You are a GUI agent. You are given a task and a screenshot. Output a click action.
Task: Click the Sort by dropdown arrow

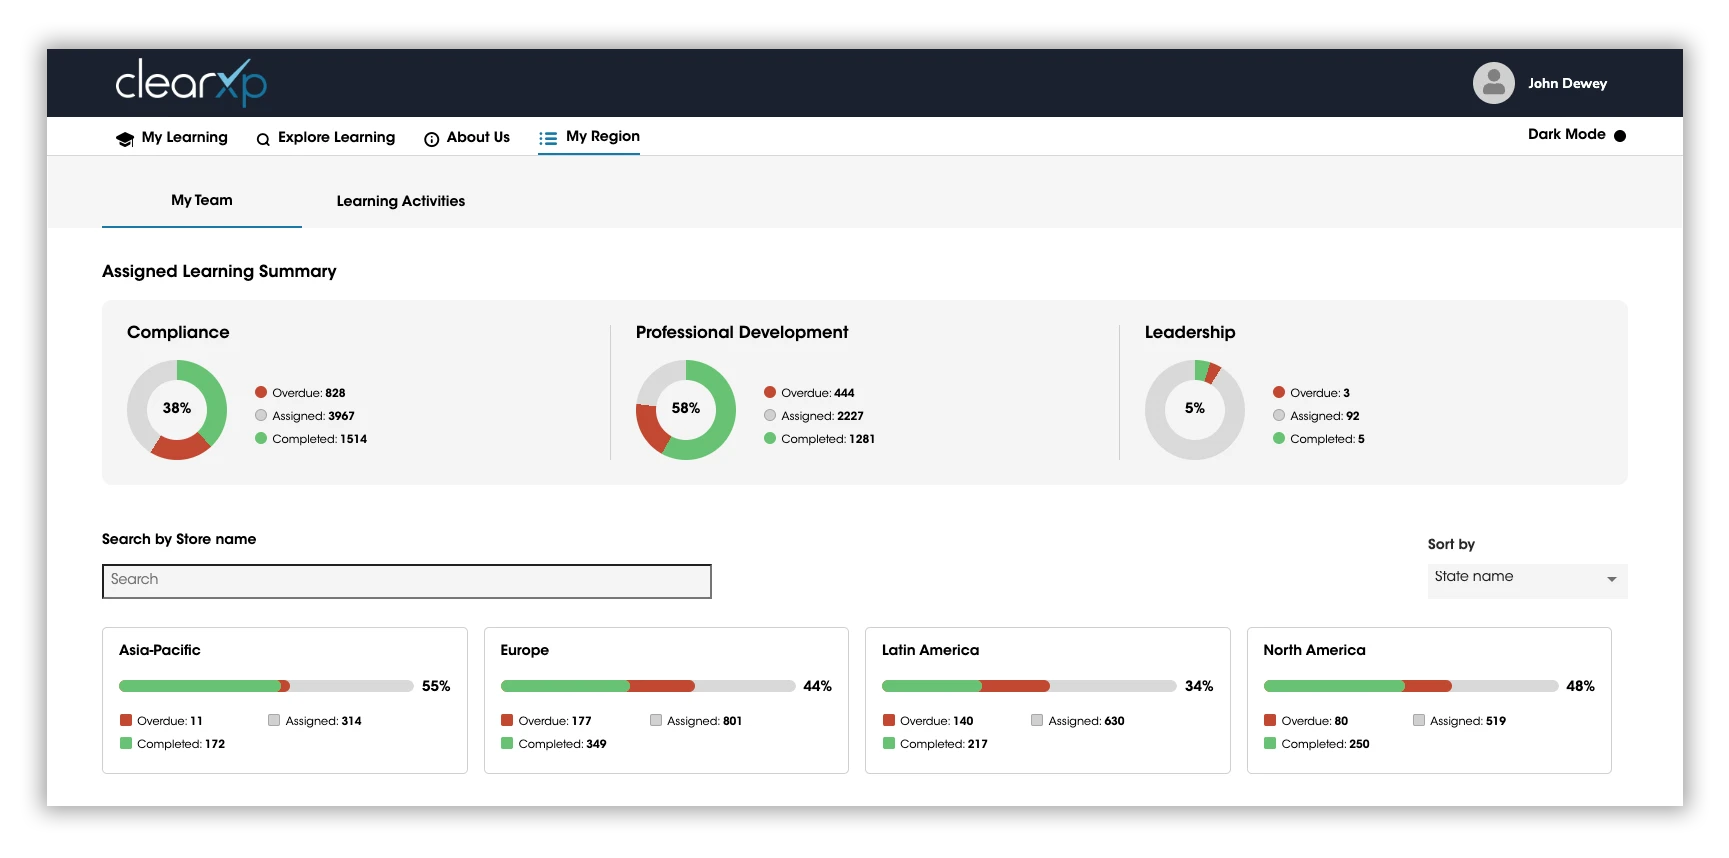(1611, 580)
